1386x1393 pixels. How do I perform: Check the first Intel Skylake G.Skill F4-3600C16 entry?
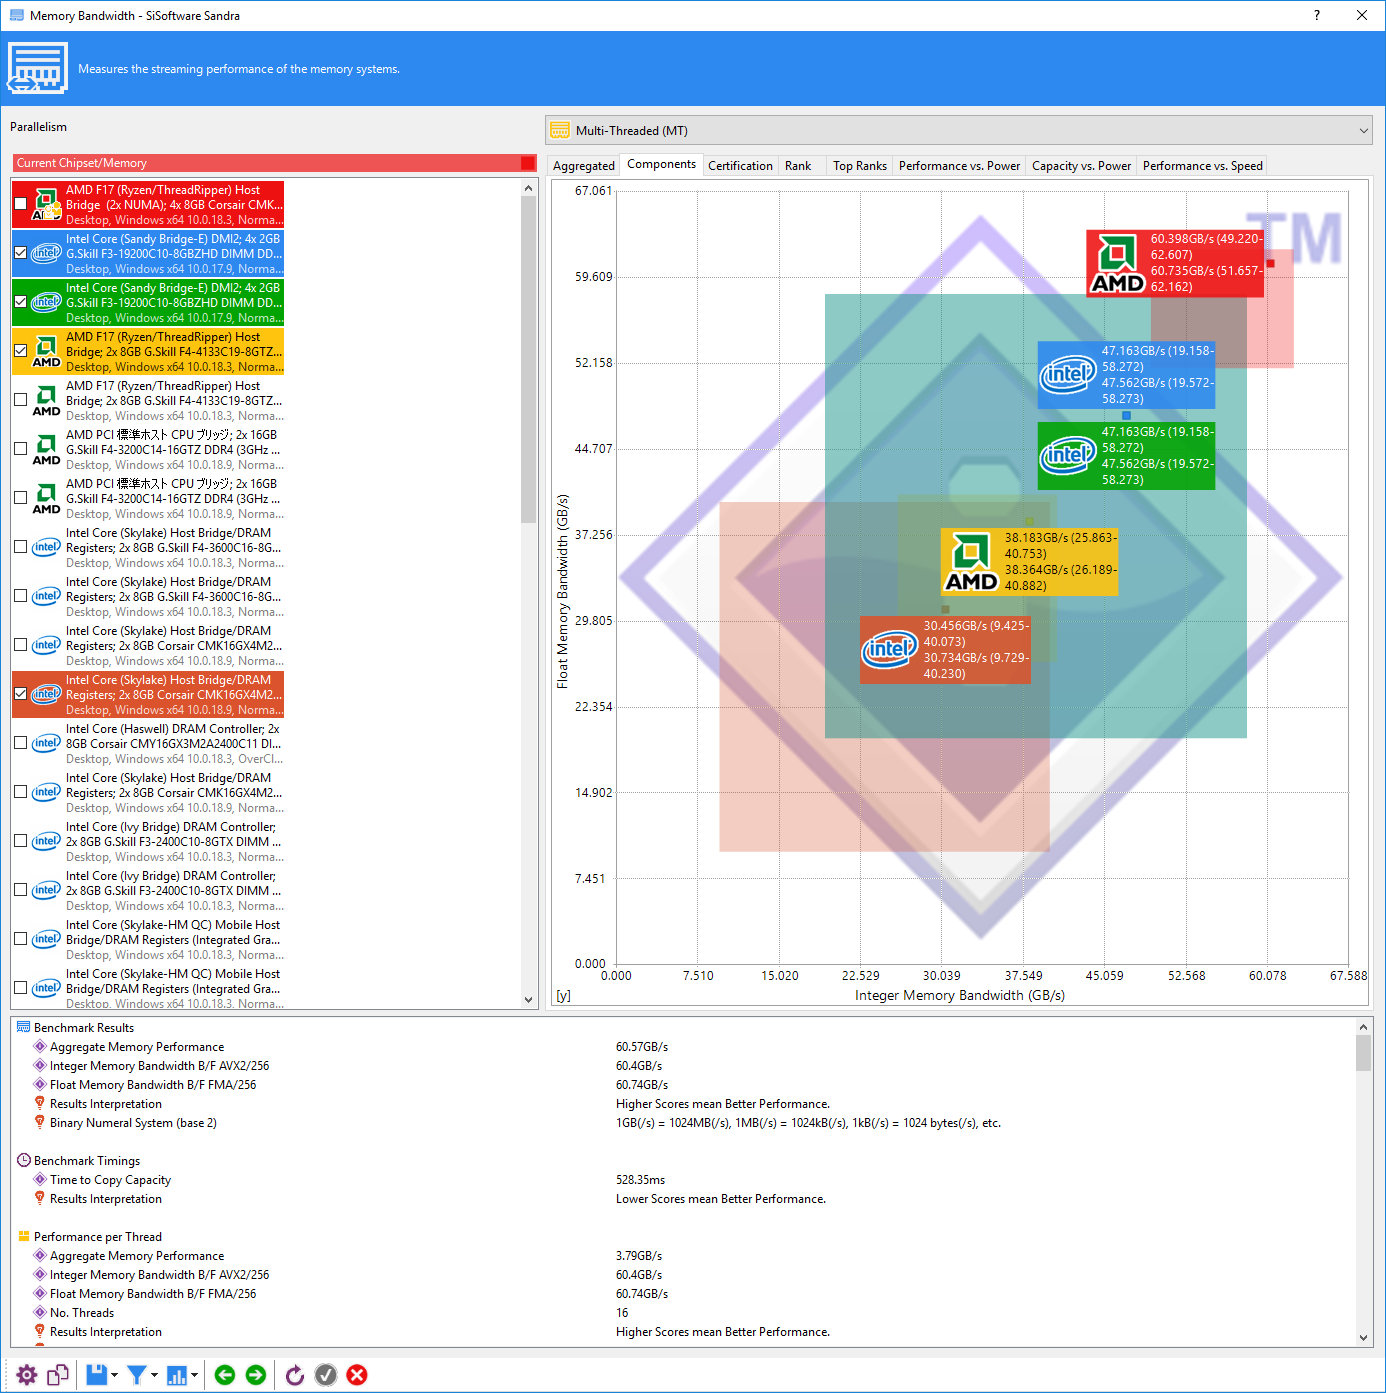(20, 547)
